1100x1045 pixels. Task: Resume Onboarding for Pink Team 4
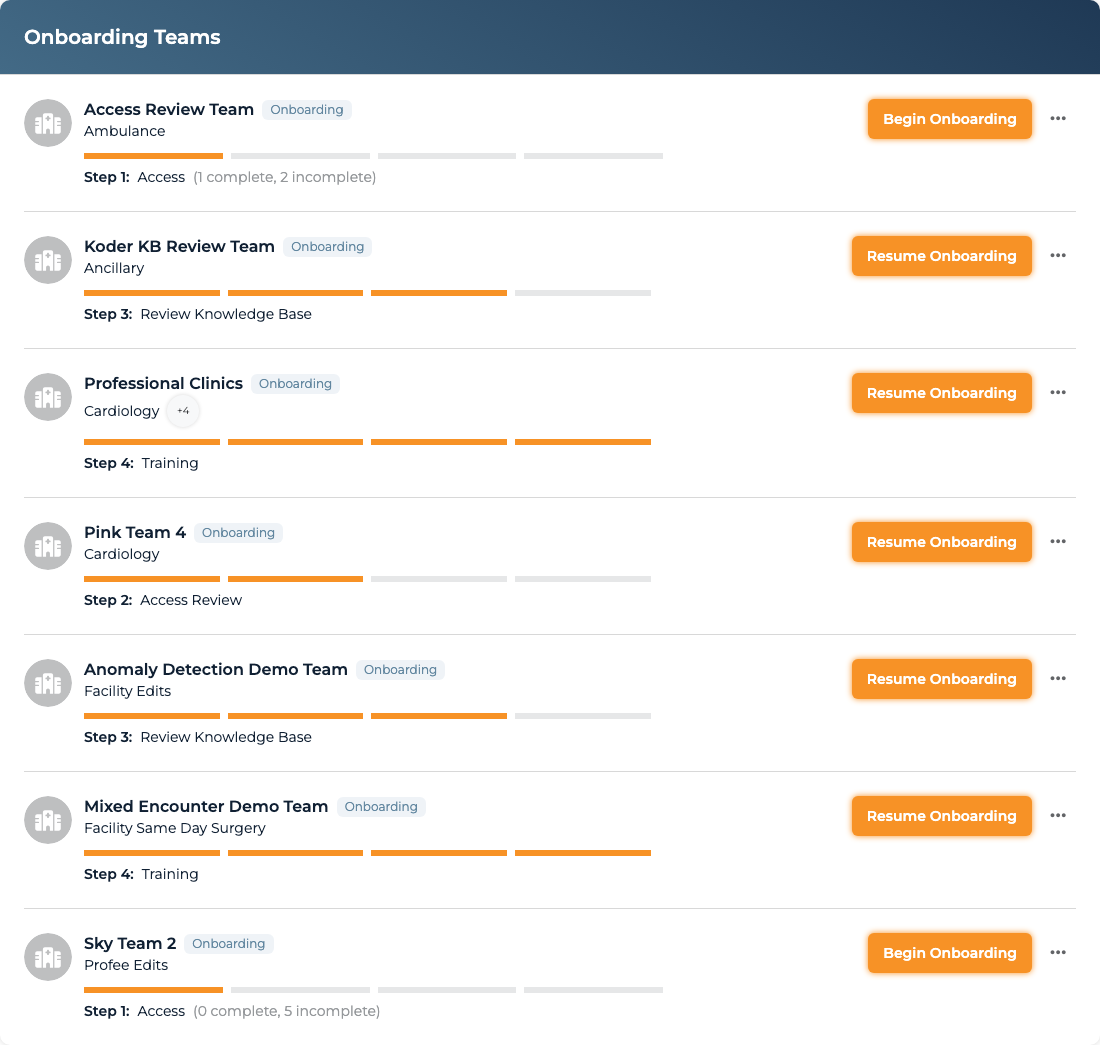pos(941,542)
